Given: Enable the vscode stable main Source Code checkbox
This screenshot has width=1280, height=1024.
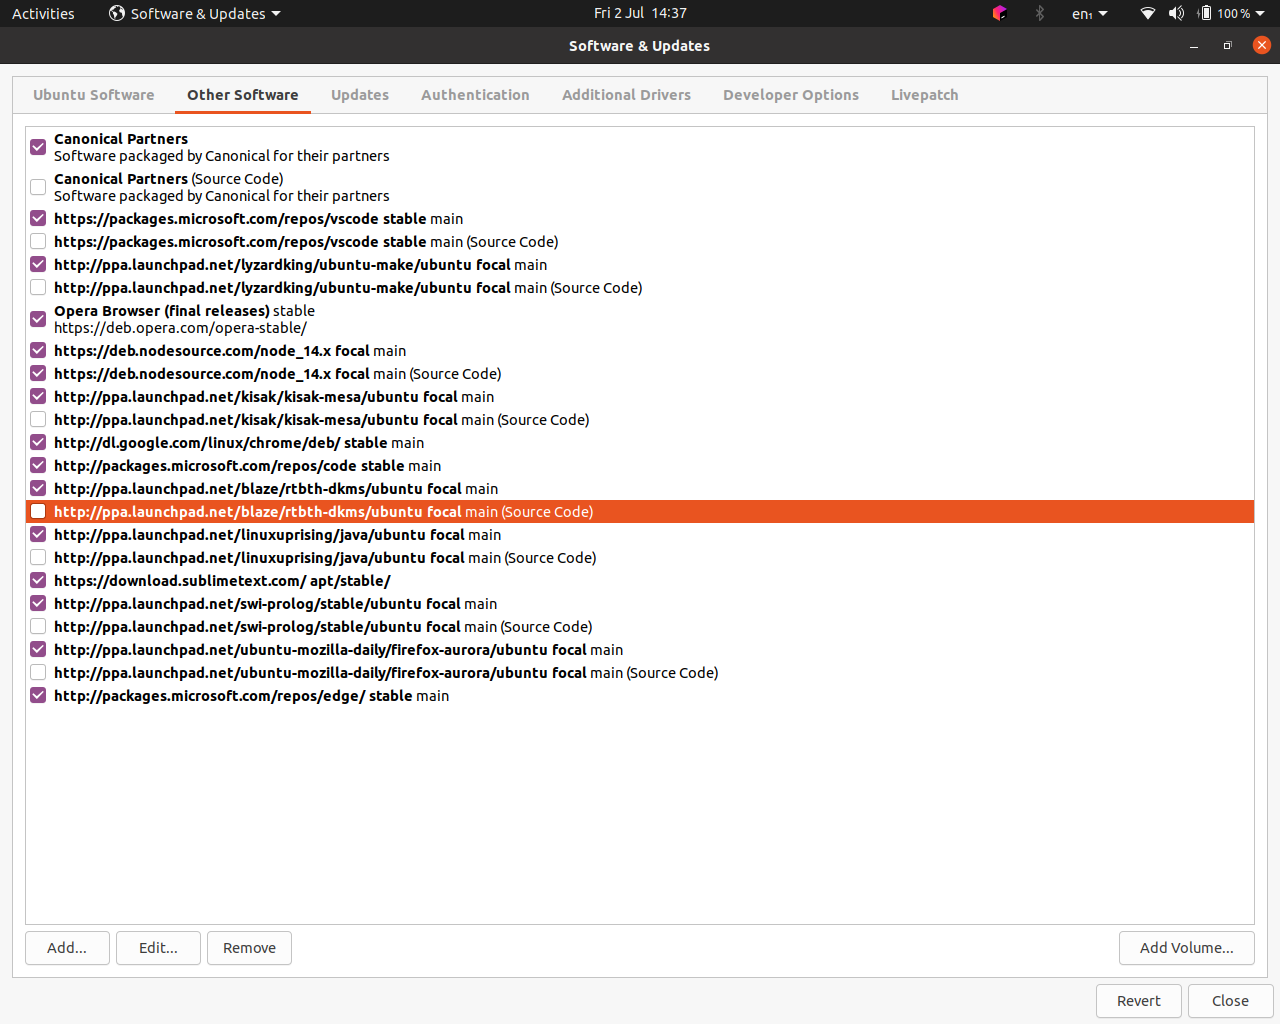Looking at the screenshot, I should point(38,241).
